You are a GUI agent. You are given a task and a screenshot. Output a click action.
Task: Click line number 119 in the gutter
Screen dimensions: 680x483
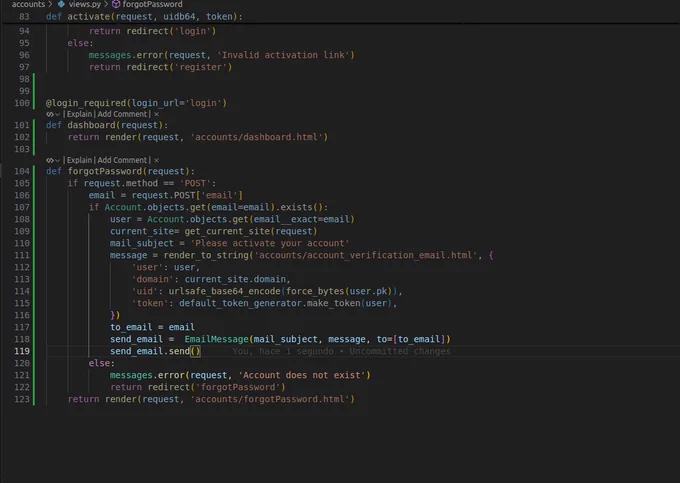(22, 351)
